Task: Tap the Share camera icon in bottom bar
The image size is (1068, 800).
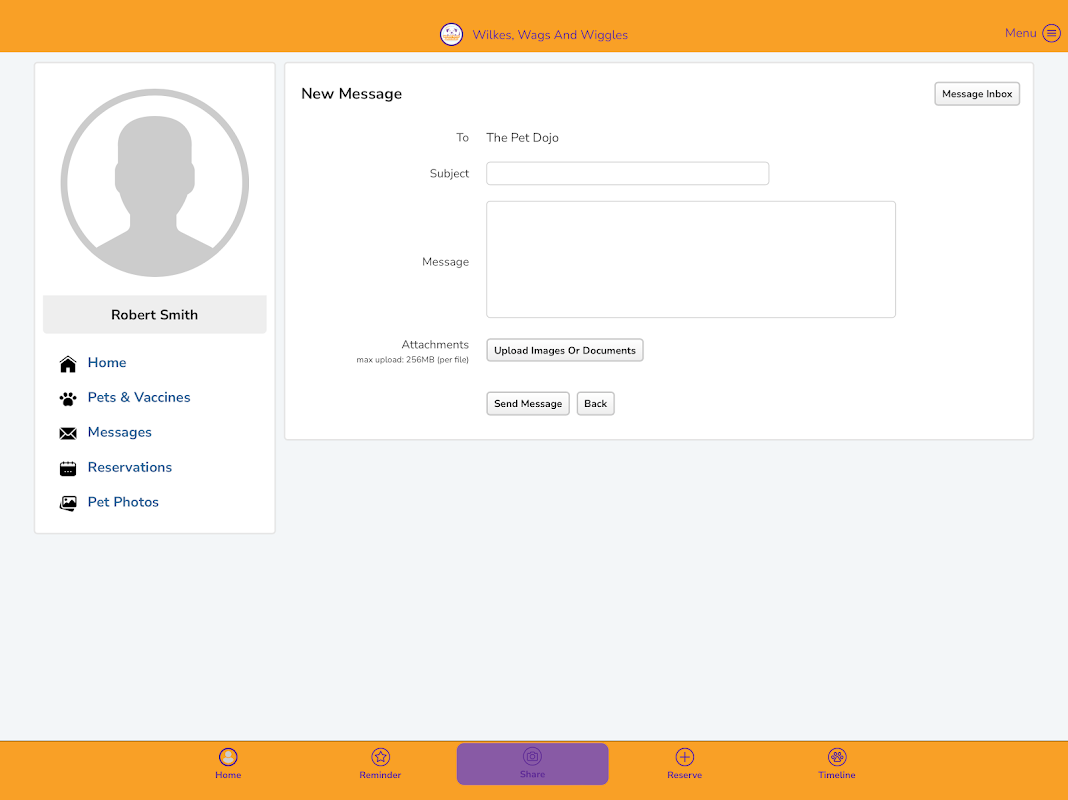Action: tap(532, 756)
